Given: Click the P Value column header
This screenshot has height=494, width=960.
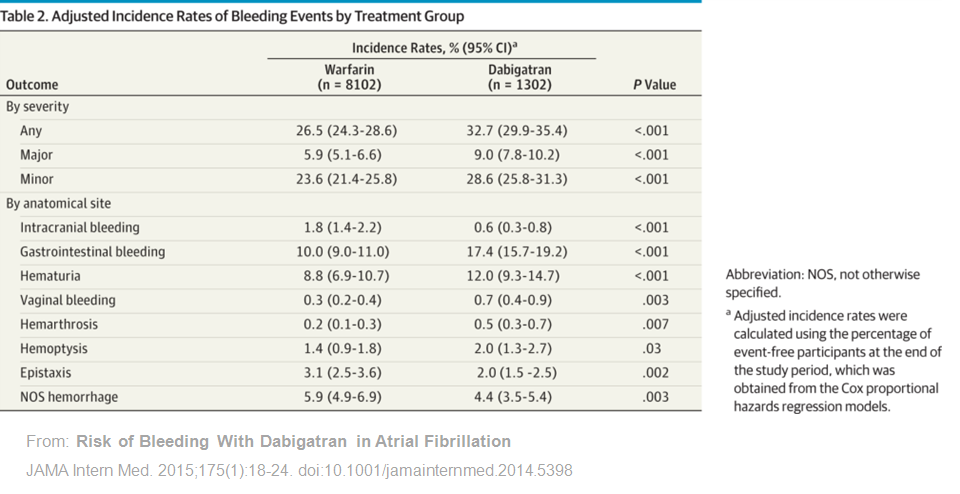Looking at the screenshot, I should [654, 85].
